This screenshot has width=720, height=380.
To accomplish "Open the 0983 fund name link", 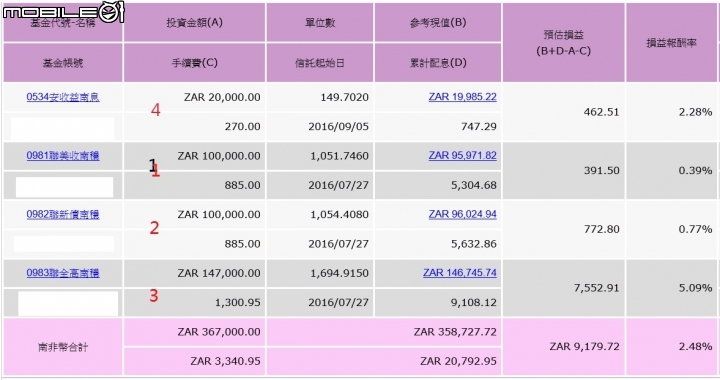I will pos(63,273).
